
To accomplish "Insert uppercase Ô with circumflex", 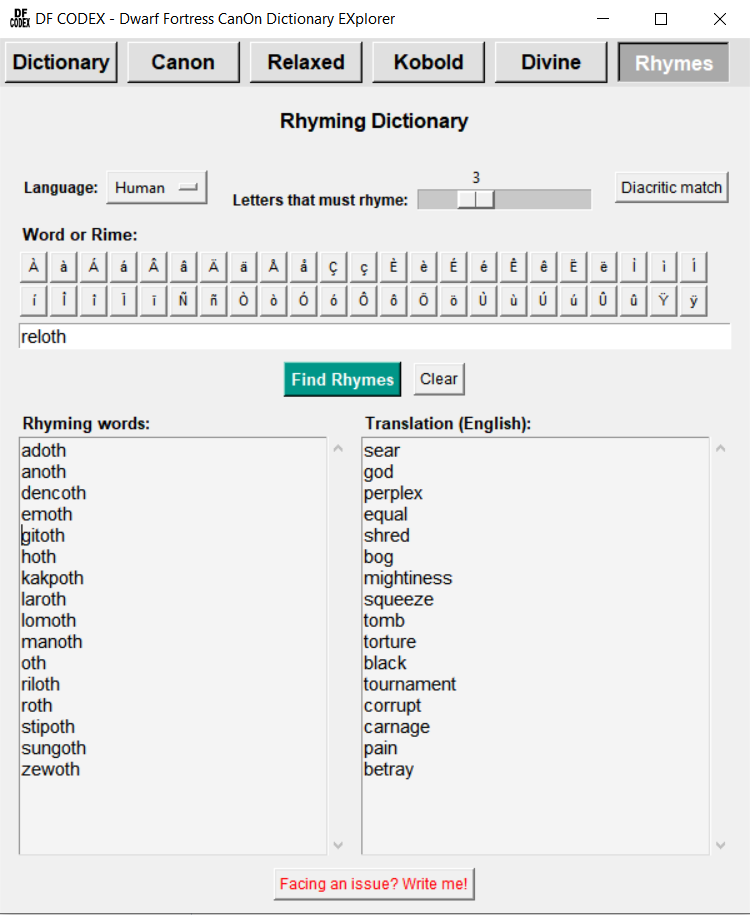I will click(364, 301).
